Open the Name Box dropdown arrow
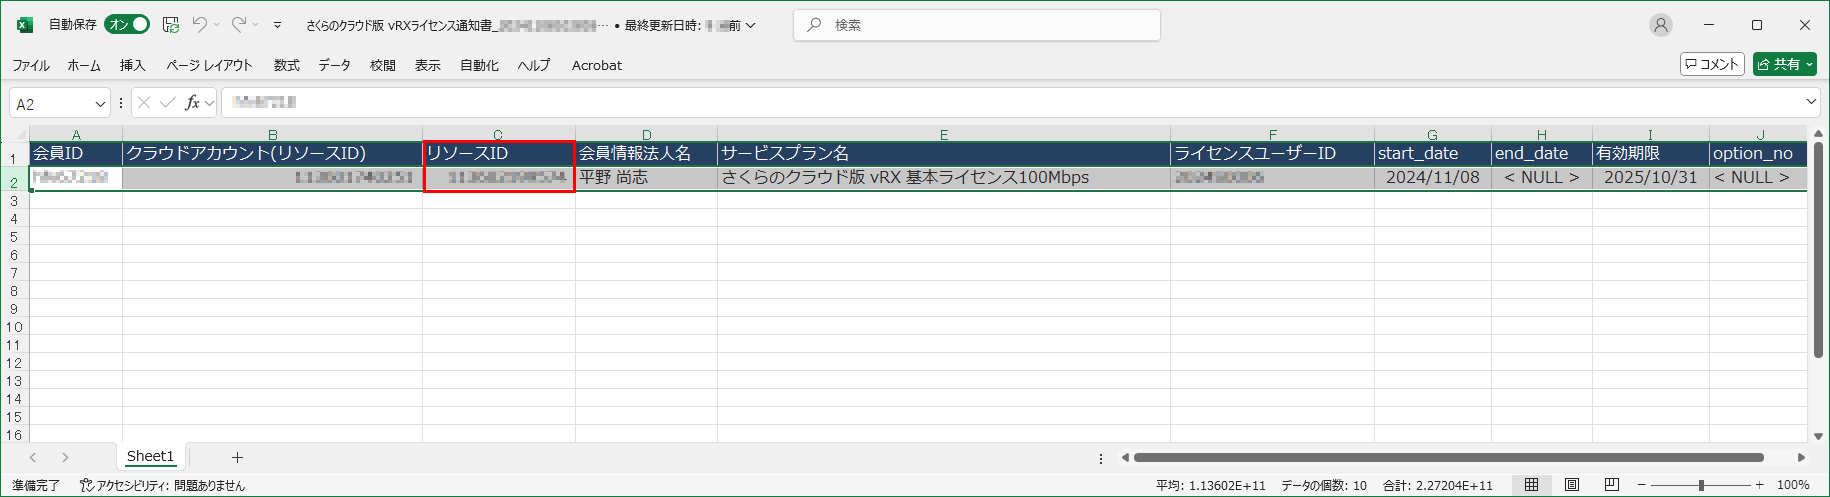The width and height of the screenshot is (1830, 497). 100,104
